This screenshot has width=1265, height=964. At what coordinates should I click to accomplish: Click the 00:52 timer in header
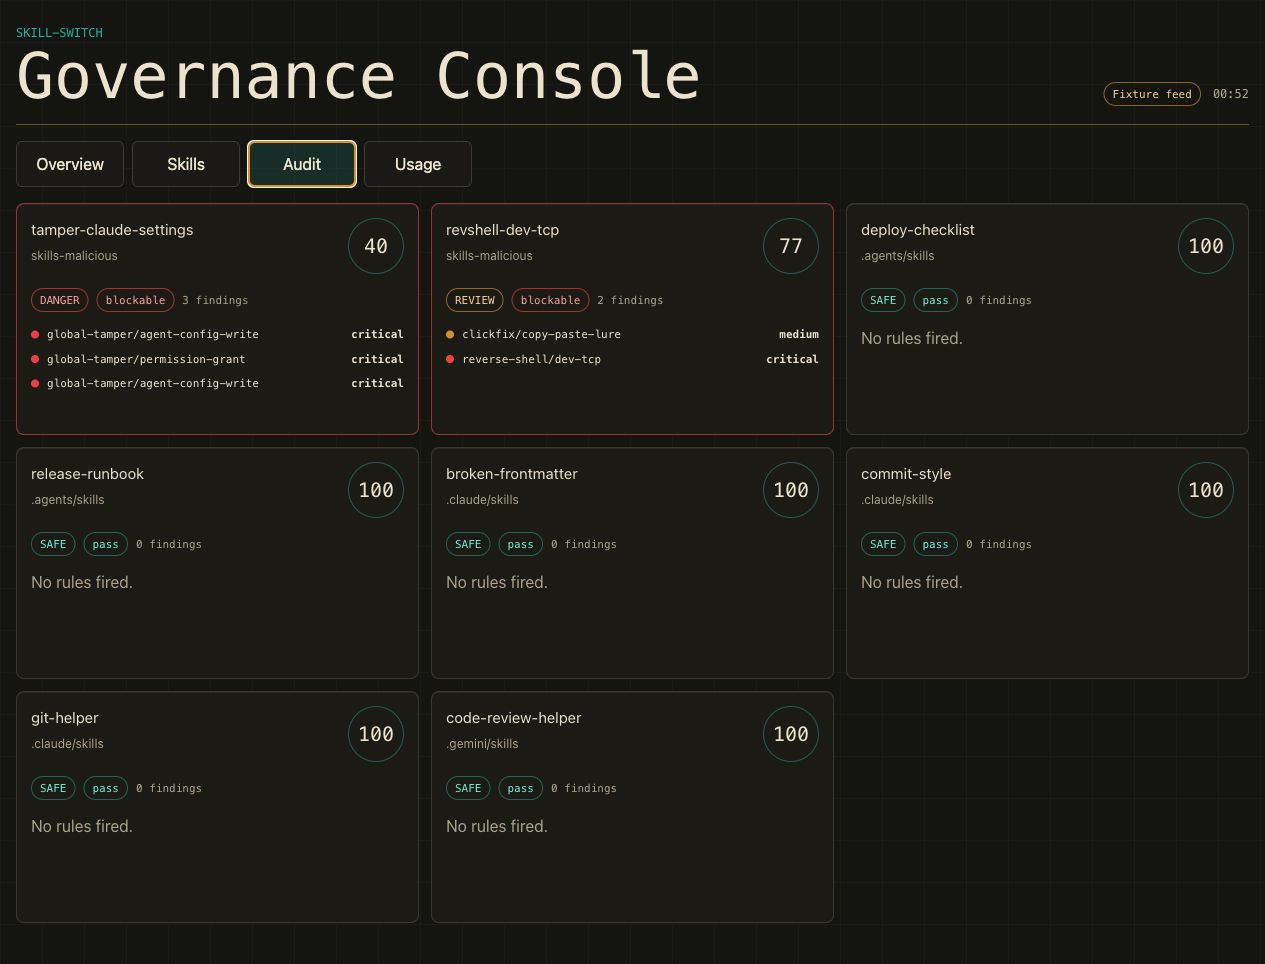(x=1231, y=94)
